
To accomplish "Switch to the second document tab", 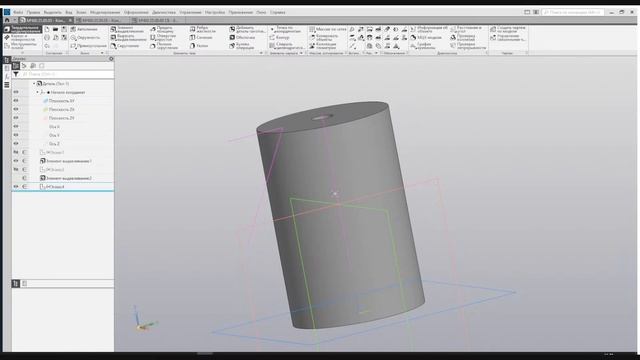I will coord(101,20).
